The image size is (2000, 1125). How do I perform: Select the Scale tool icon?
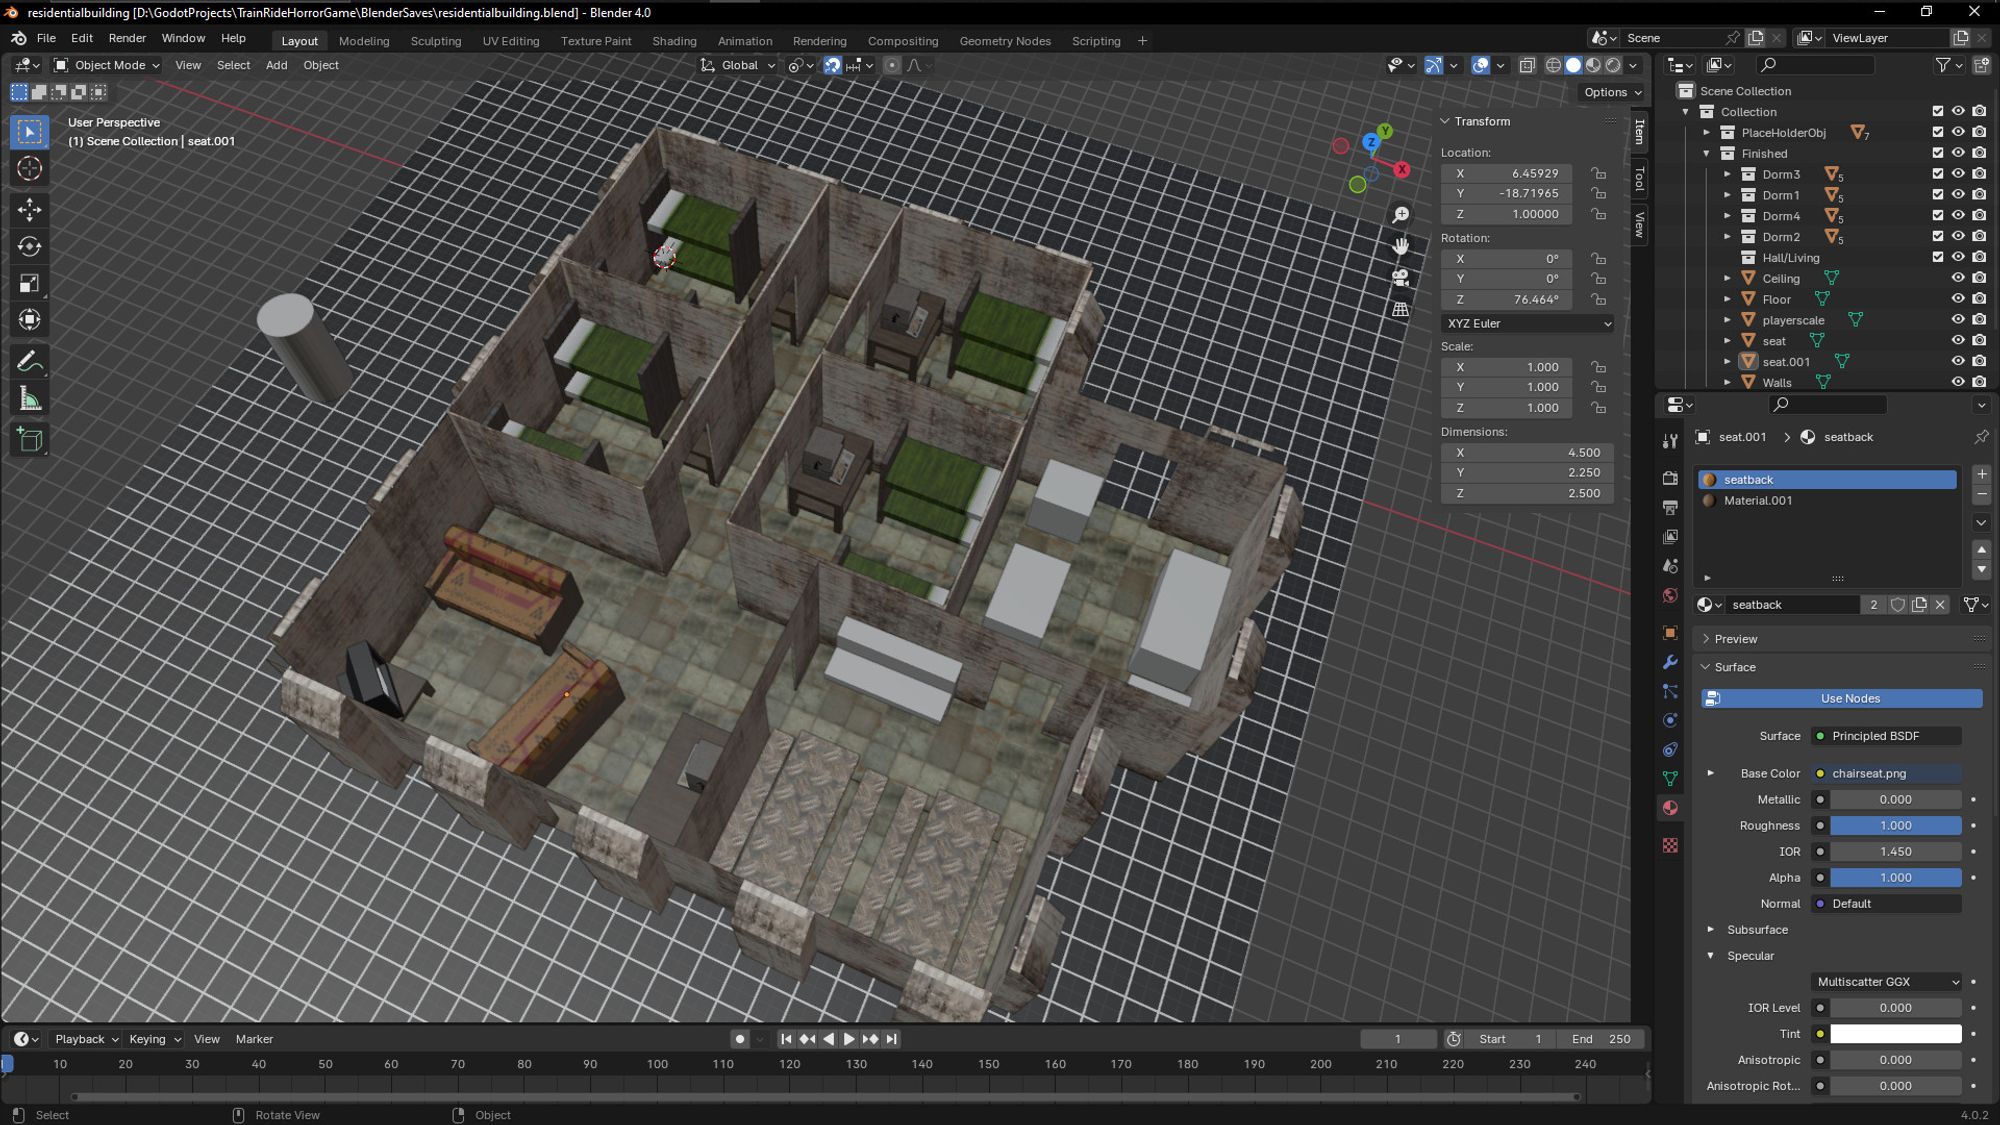30,282
